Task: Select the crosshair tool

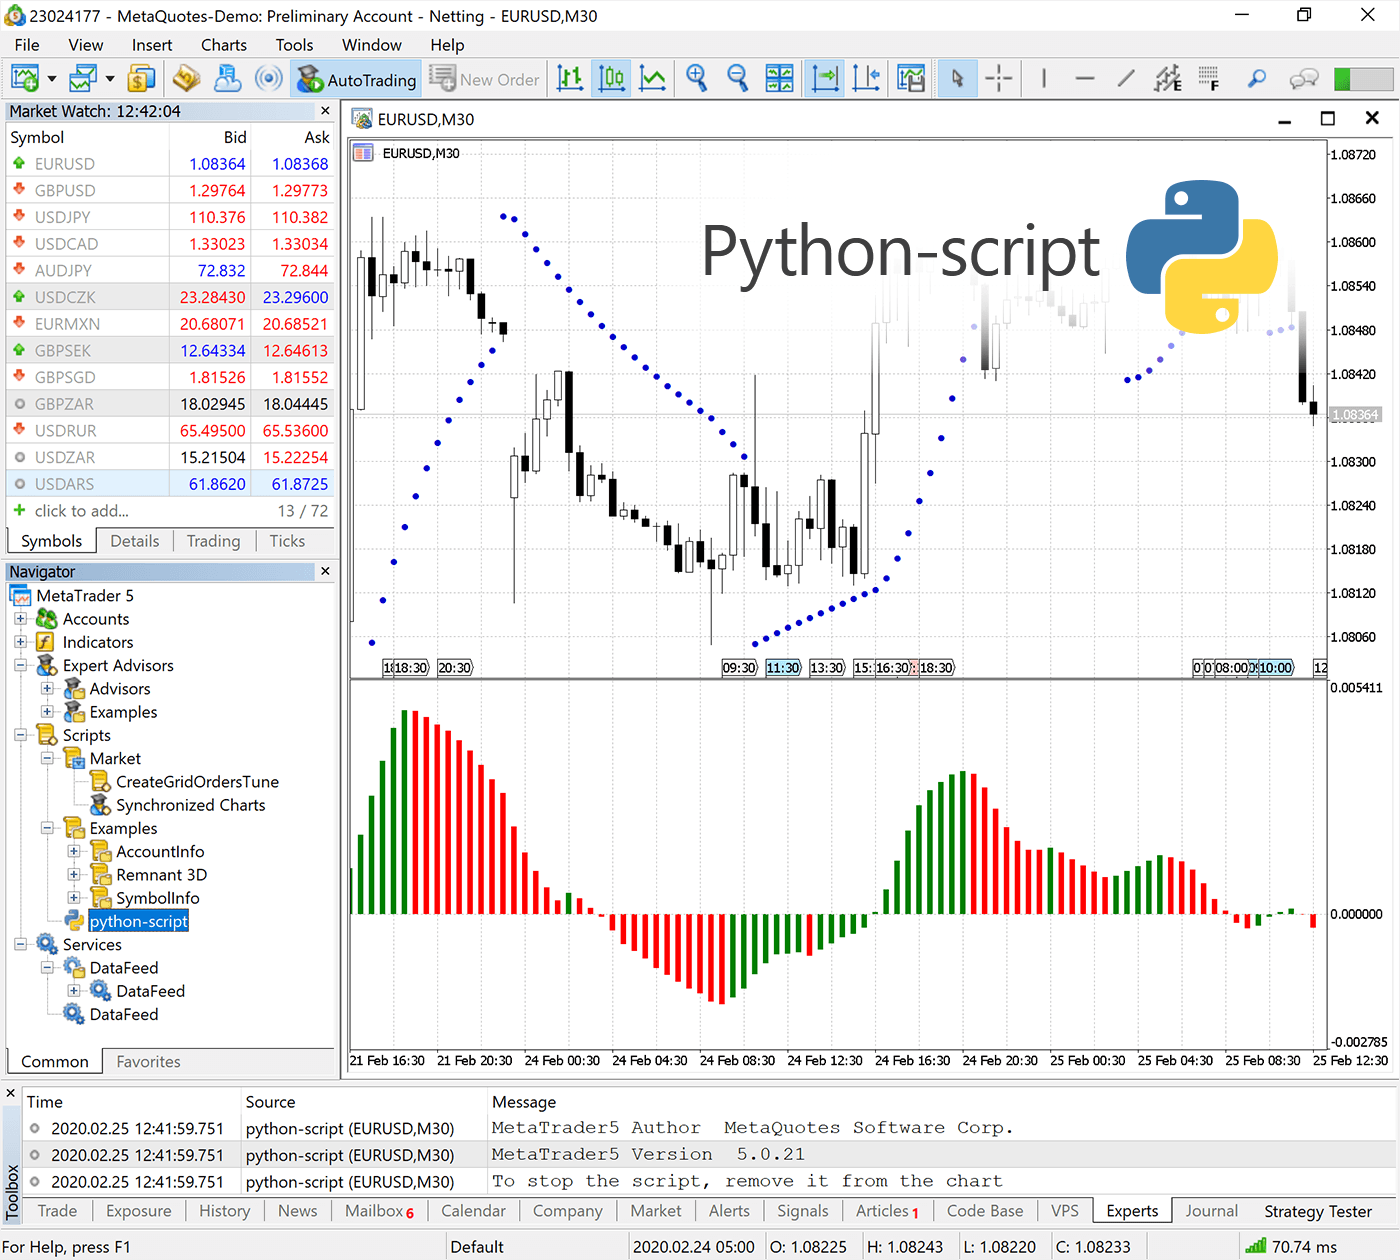Action: (x=998, y=79)
